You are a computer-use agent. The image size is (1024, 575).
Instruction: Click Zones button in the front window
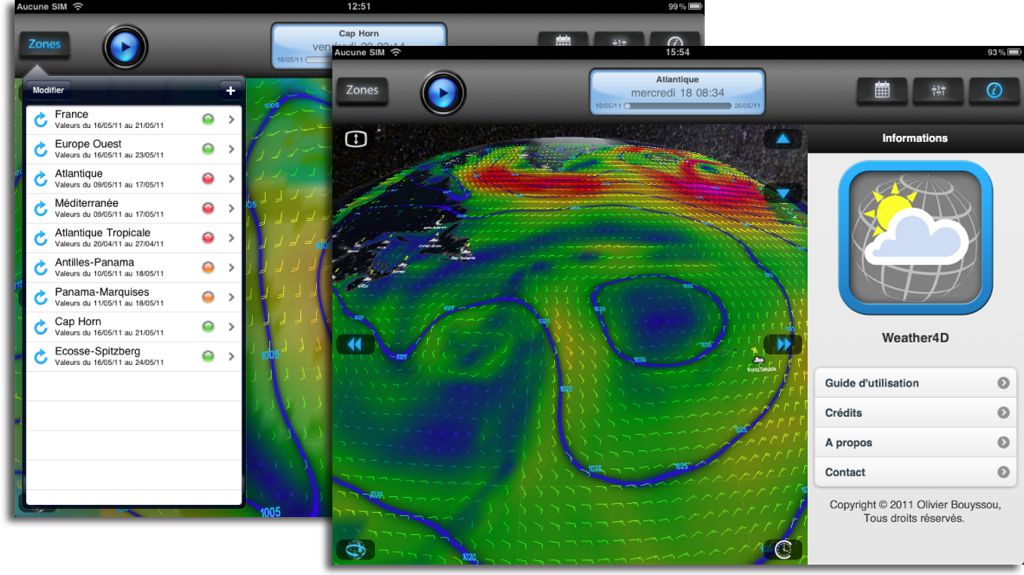[x=362, y=90]
